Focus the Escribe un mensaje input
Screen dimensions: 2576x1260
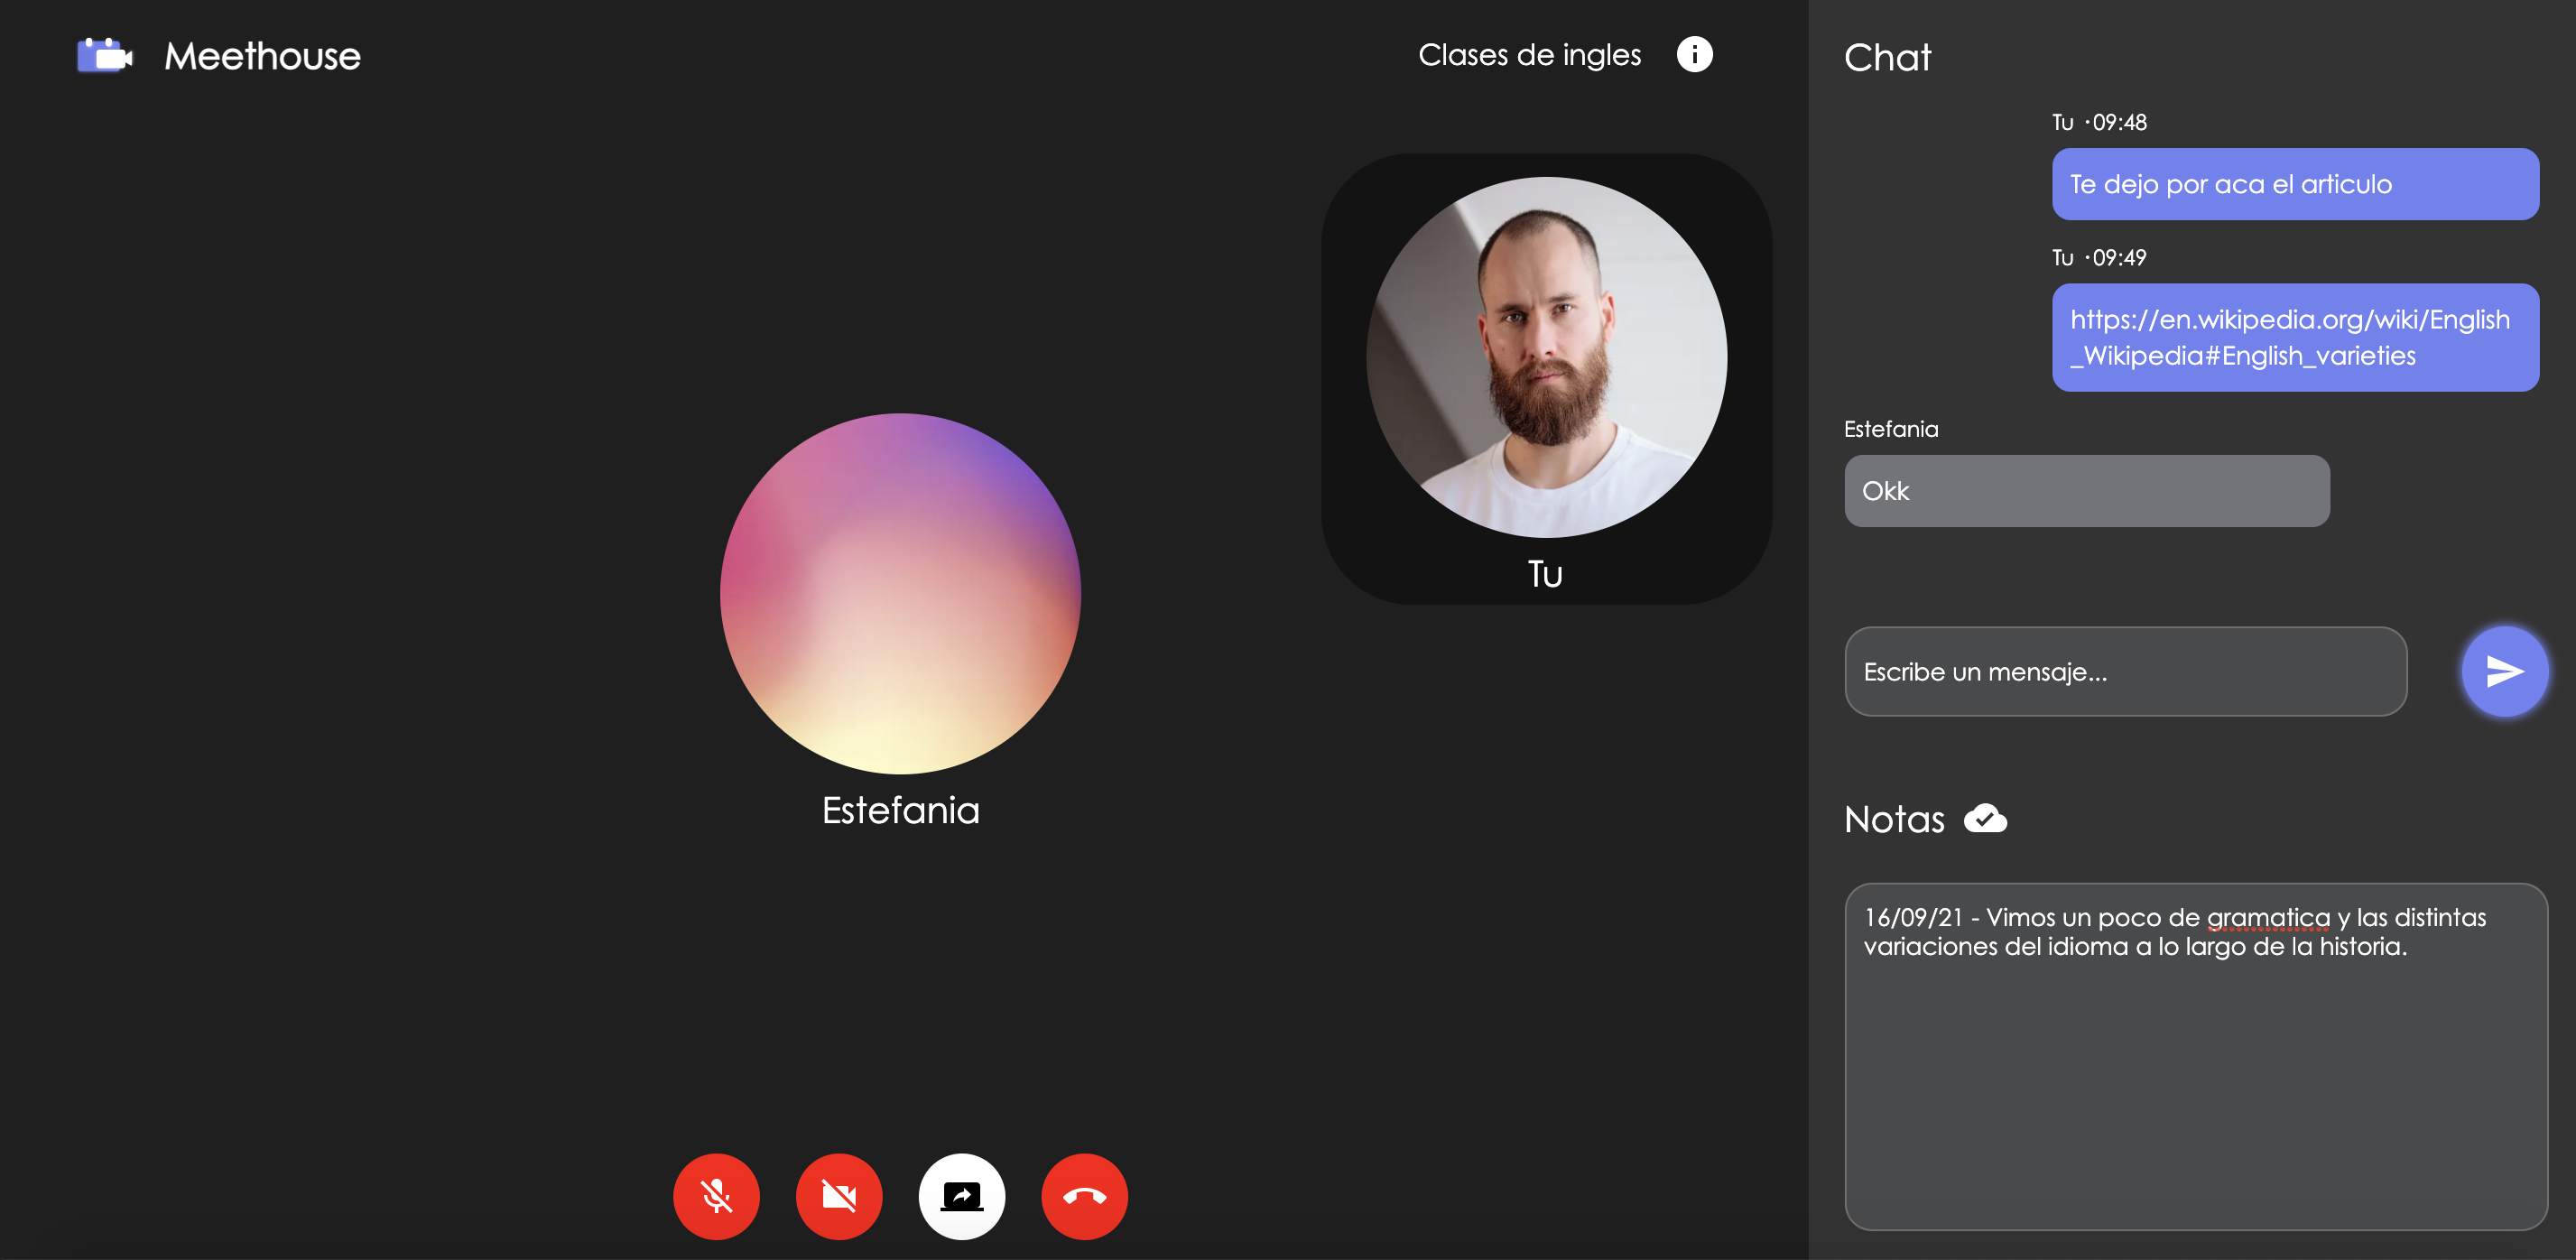[x=2124, y=671]
